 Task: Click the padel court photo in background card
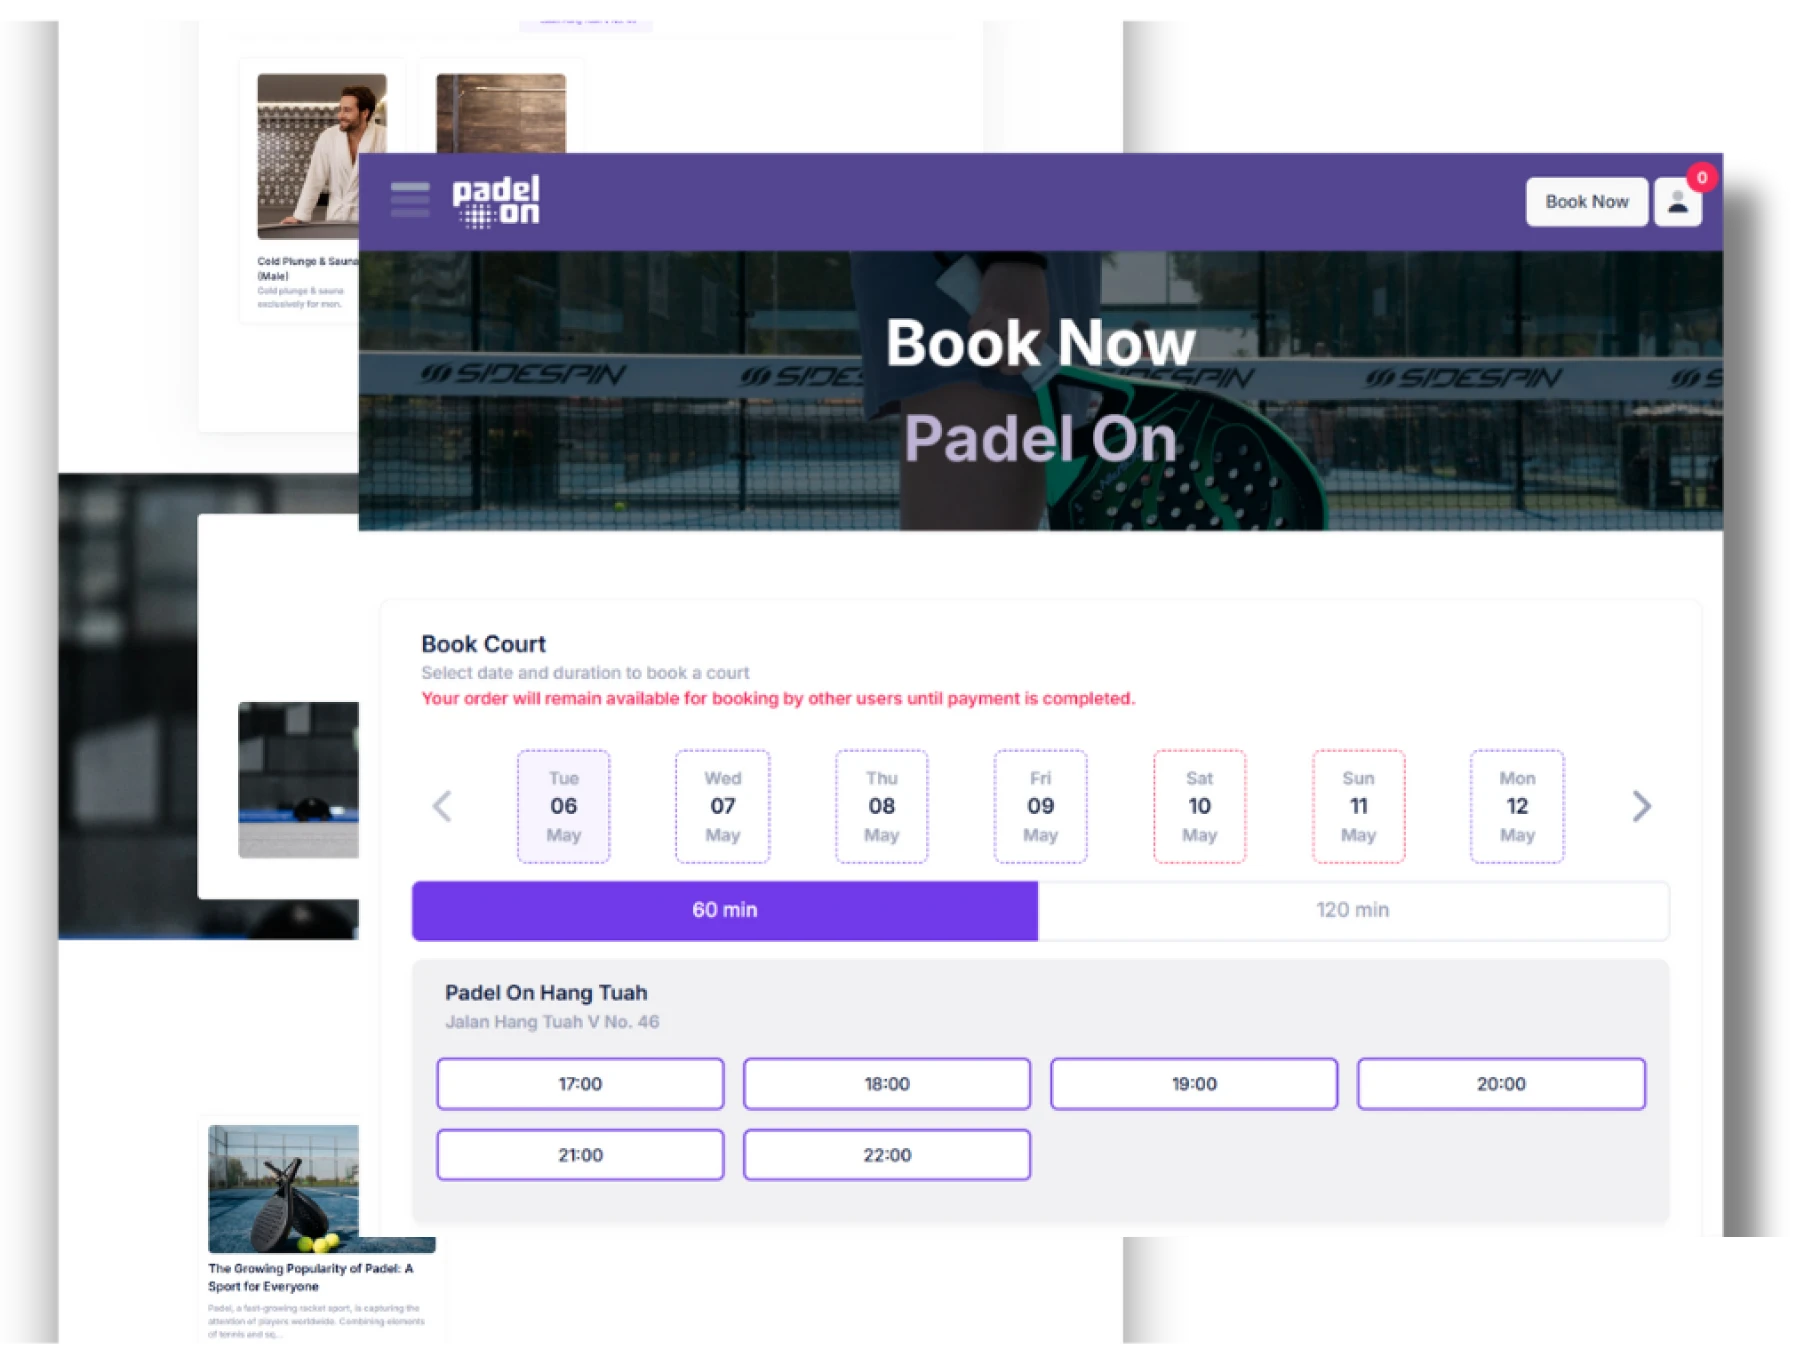[x=298, y=780]
